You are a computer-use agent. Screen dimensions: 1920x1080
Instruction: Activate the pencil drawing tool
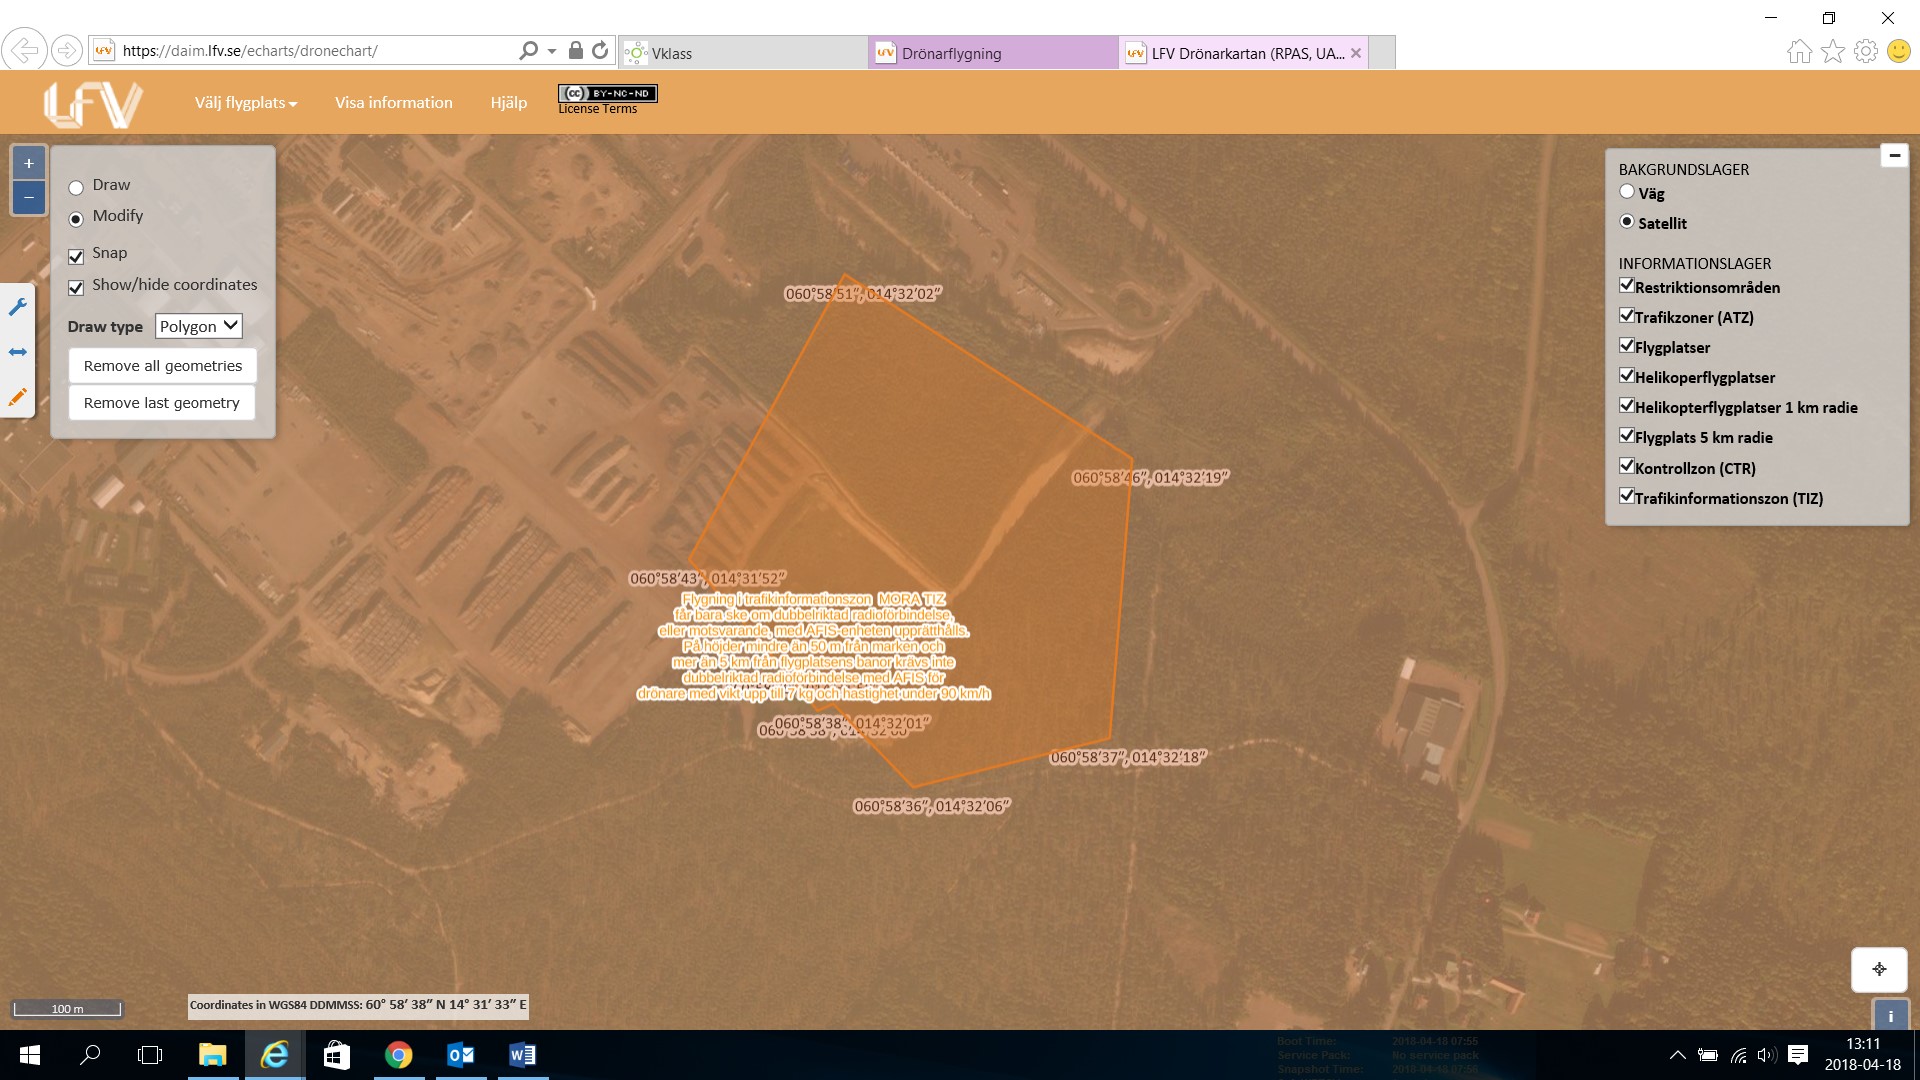tap(17, 397)
